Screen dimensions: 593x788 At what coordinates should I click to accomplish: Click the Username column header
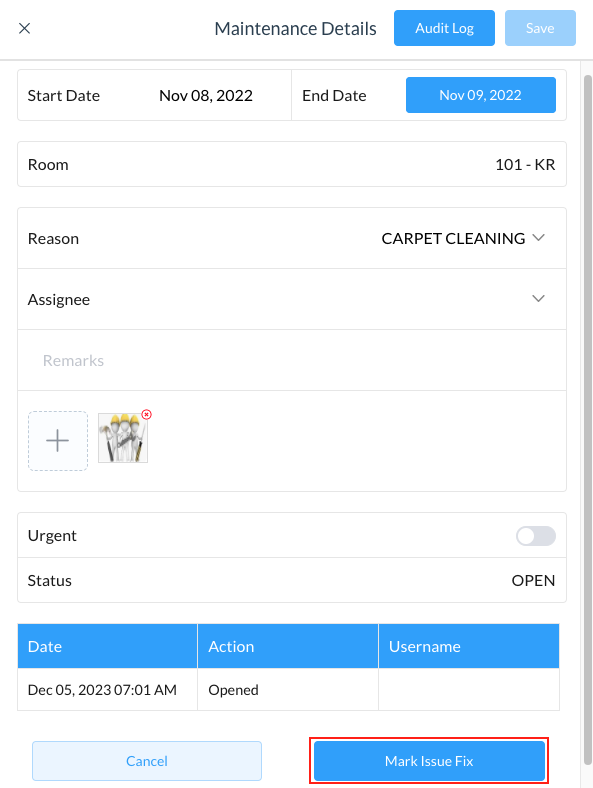pos(469,646)
